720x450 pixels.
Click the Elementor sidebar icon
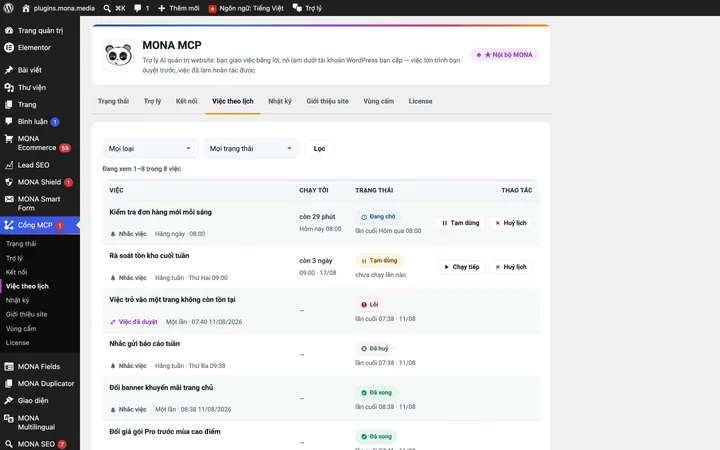pyautogui.click(x=9, y=47)
